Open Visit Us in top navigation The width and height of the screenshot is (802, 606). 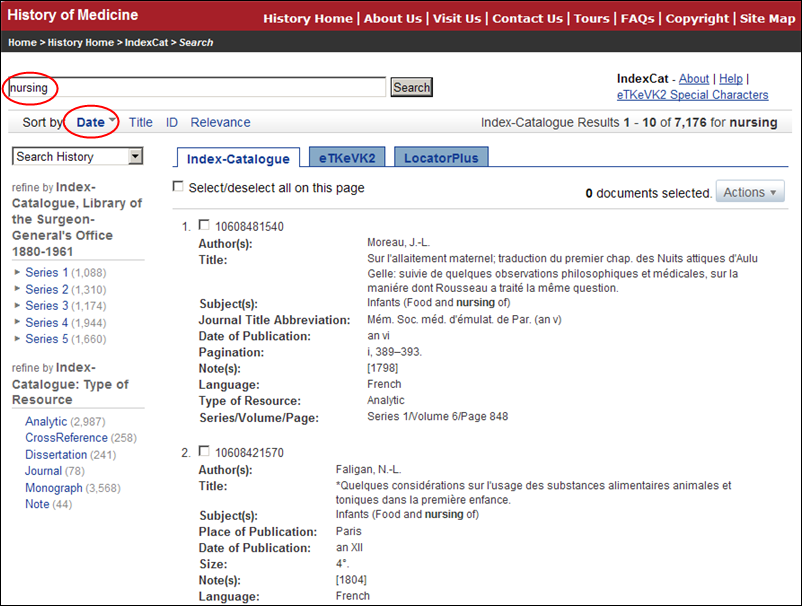pyautogui.click(x=457, y=18)
